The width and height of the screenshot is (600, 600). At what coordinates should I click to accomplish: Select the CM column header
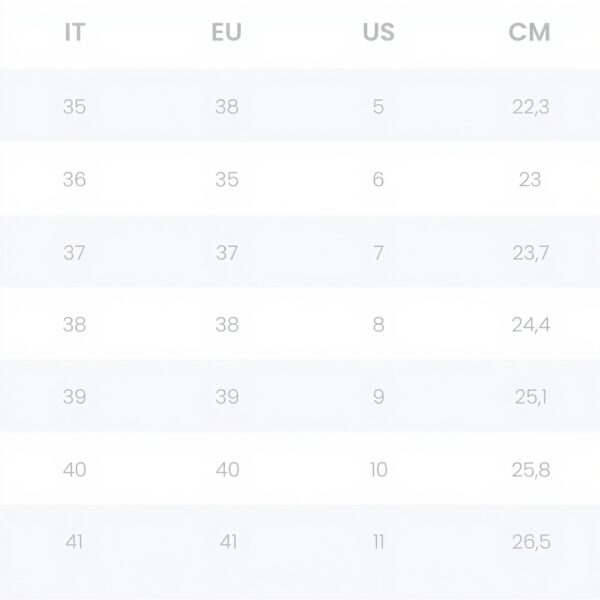pyautogui.click(x=530, y=32)
